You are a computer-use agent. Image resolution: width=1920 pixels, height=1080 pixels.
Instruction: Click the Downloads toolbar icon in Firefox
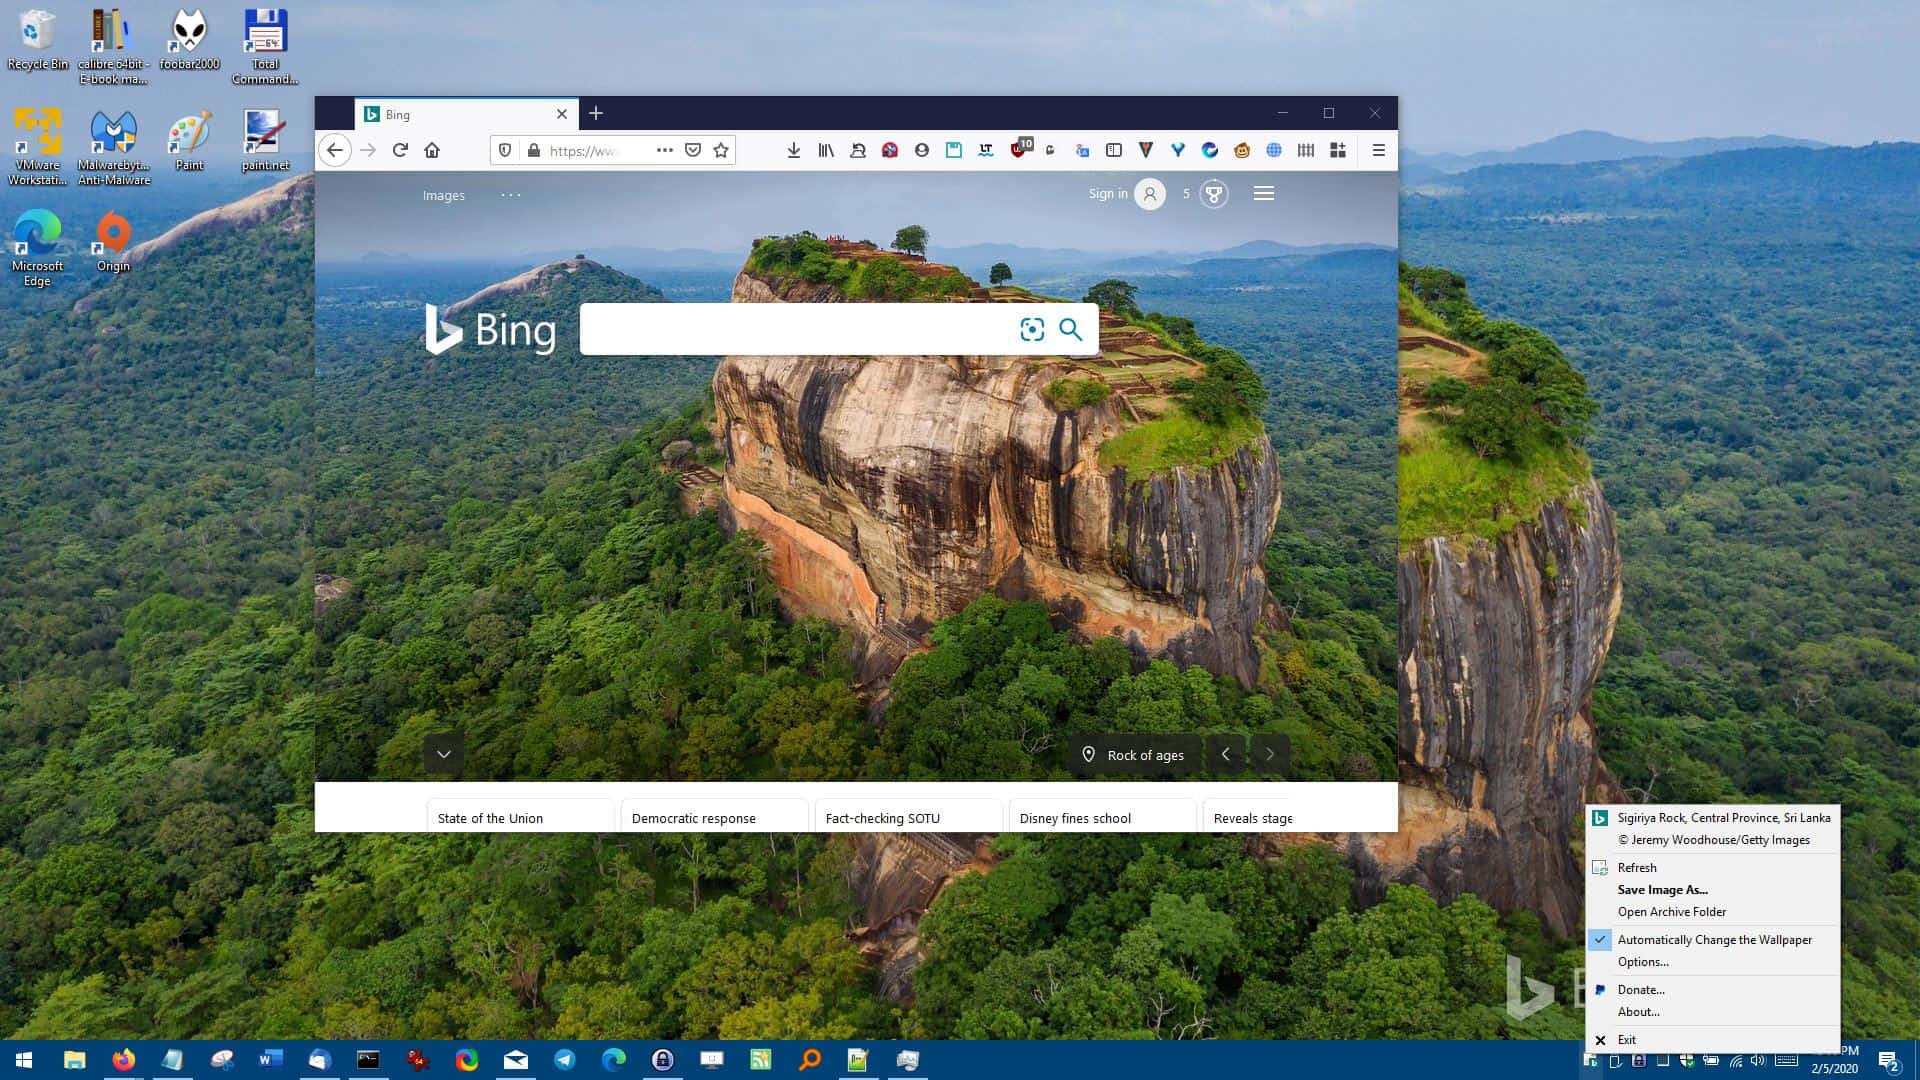point(793,149)
